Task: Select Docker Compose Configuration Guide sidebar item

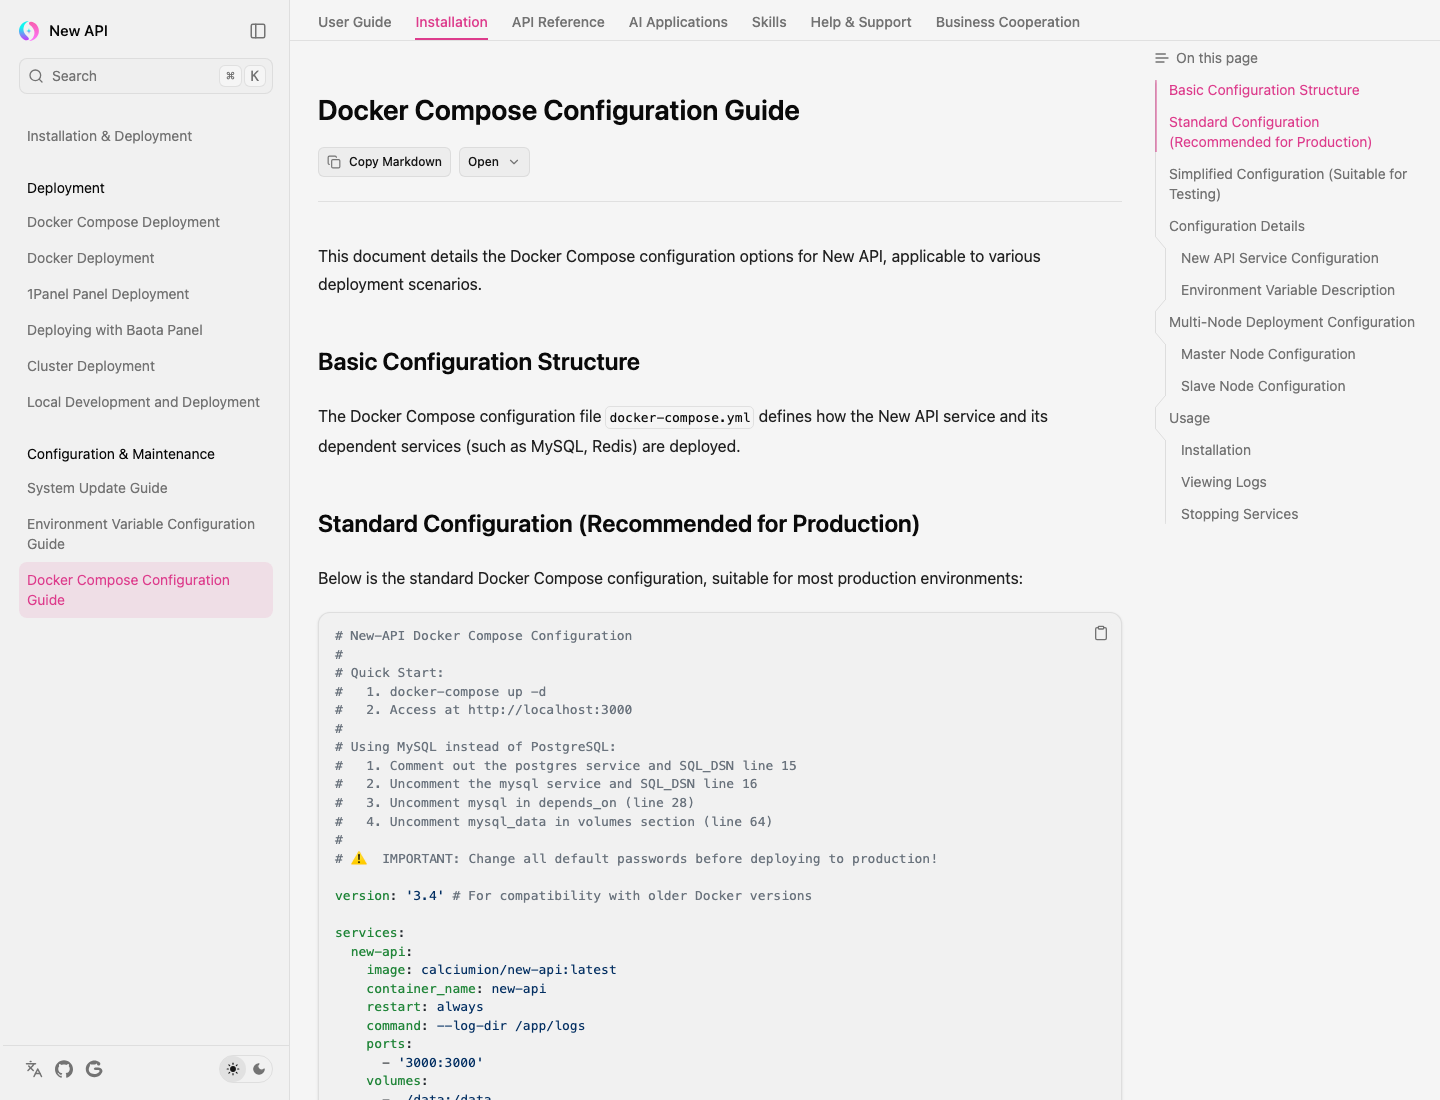Action: click(x=146, y=590)
